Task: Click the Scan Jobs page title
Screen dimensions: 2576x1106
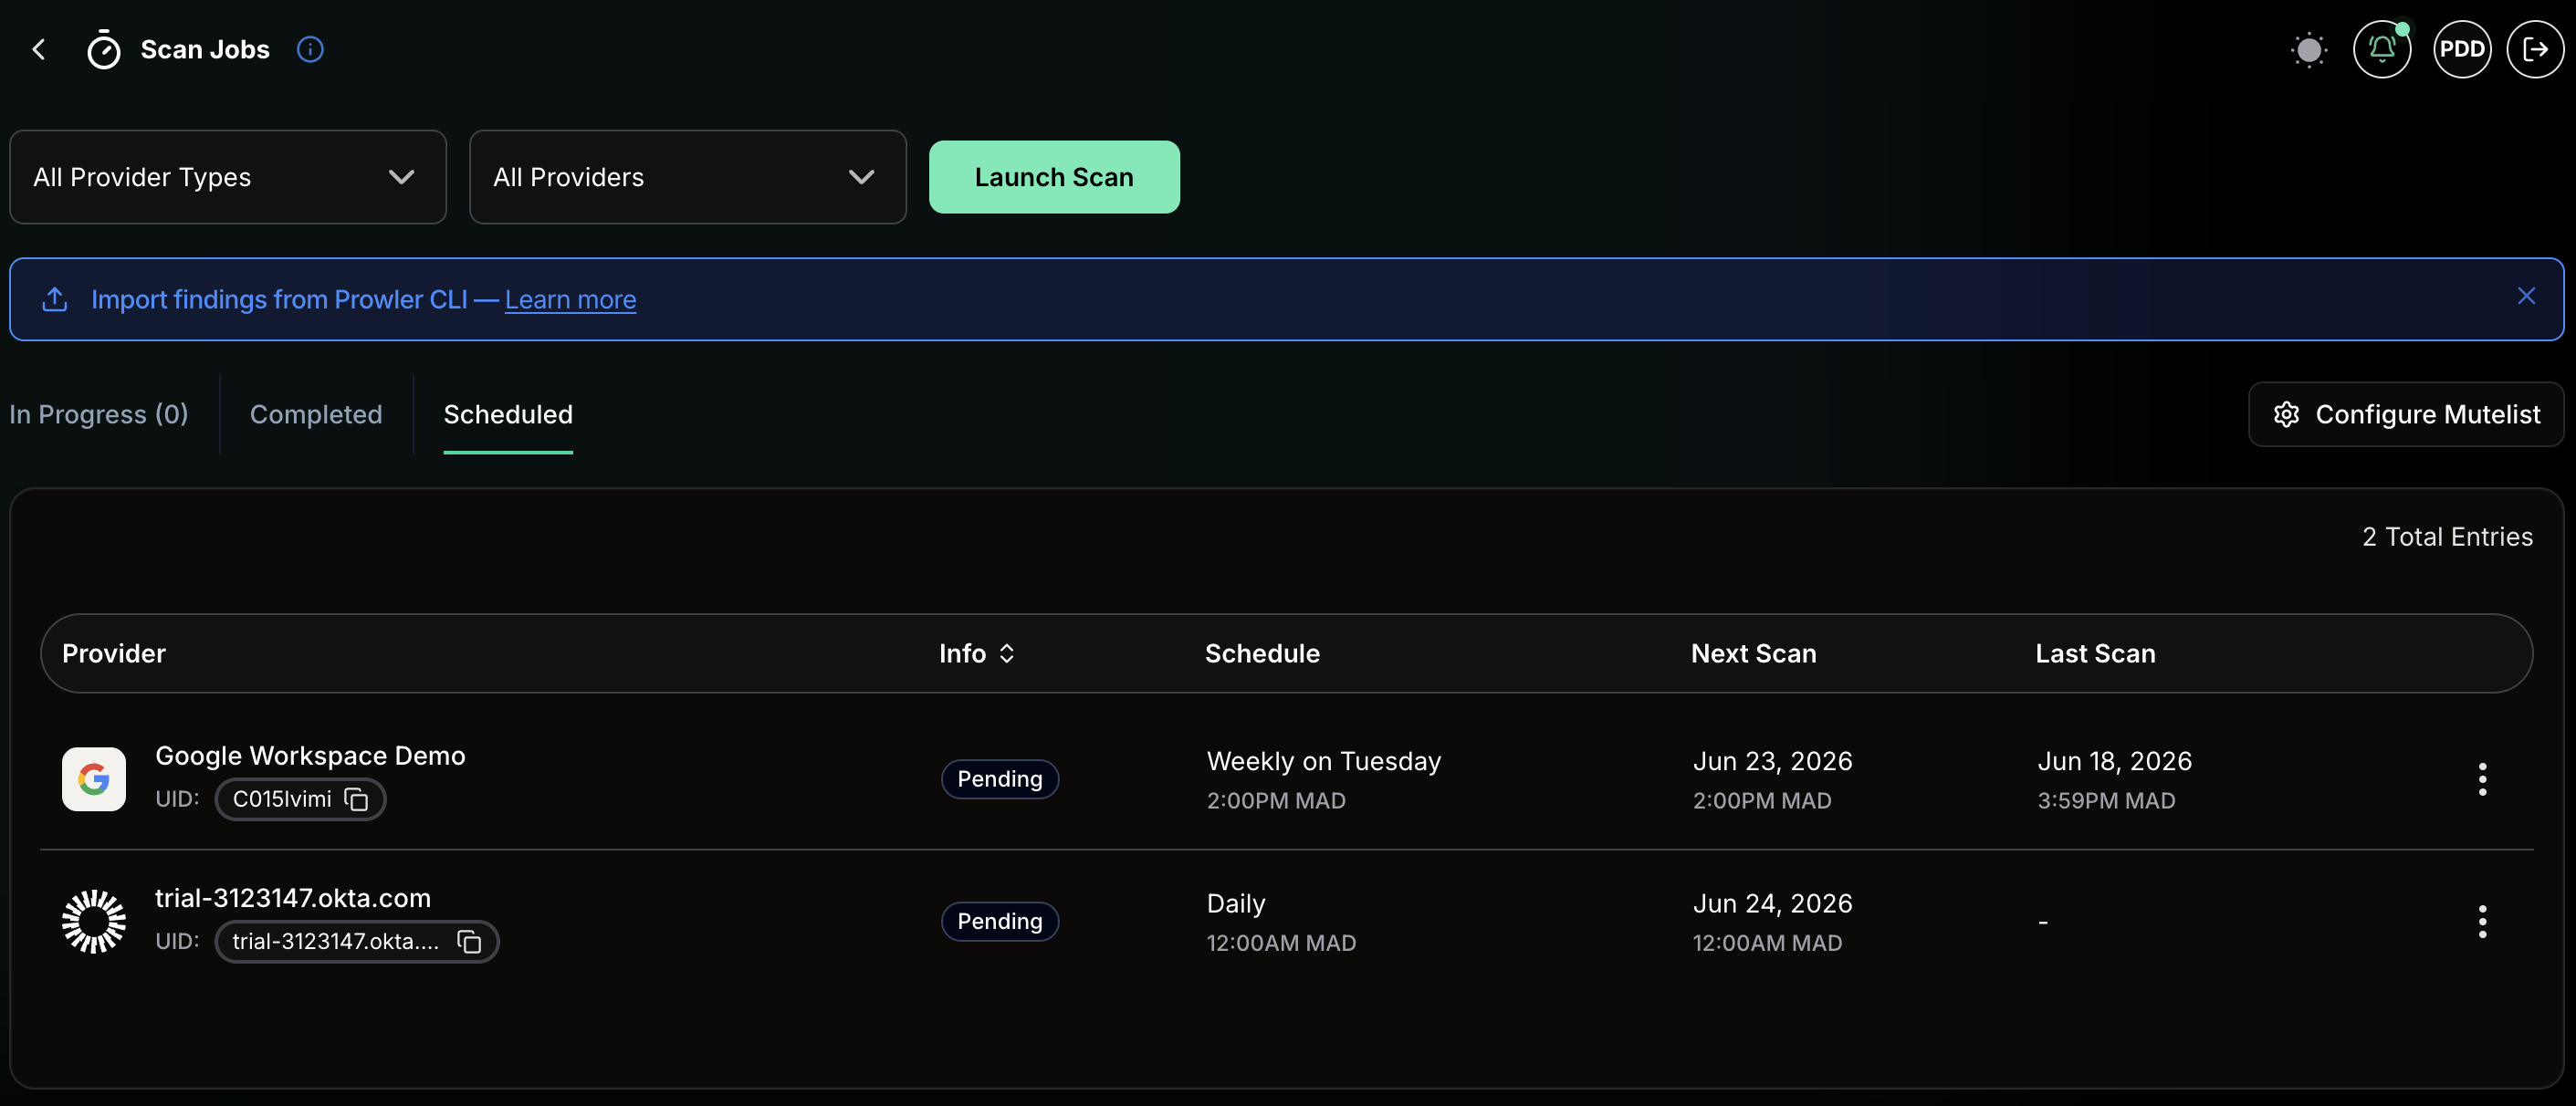Action: (x=205, y=49)
